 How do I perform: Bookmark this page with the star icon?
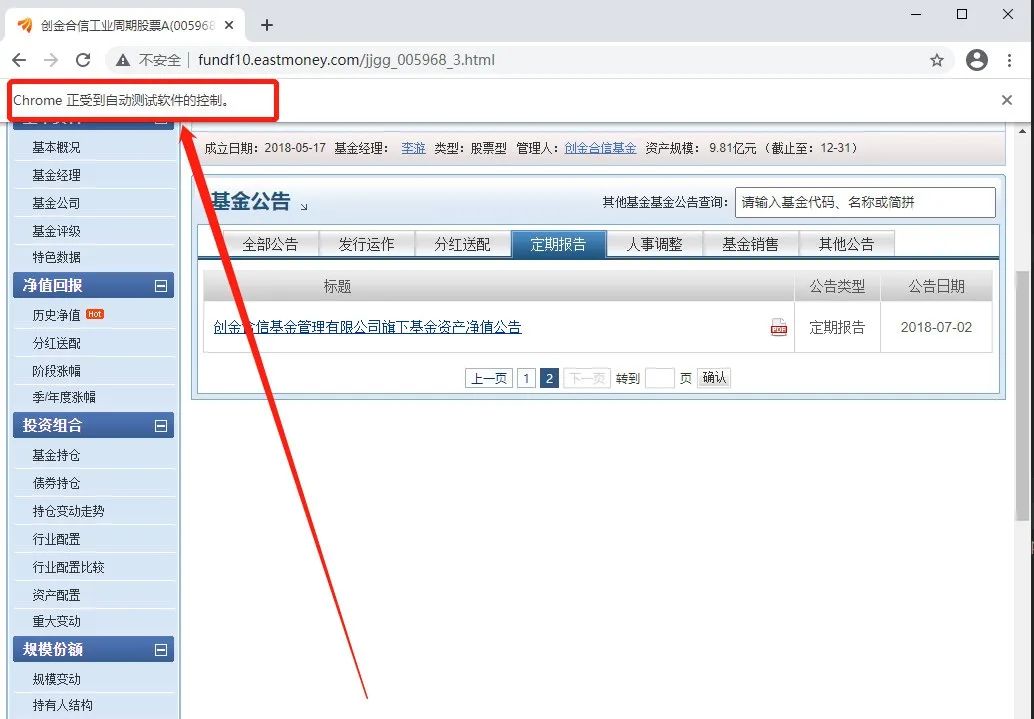[x=937, y=60]
